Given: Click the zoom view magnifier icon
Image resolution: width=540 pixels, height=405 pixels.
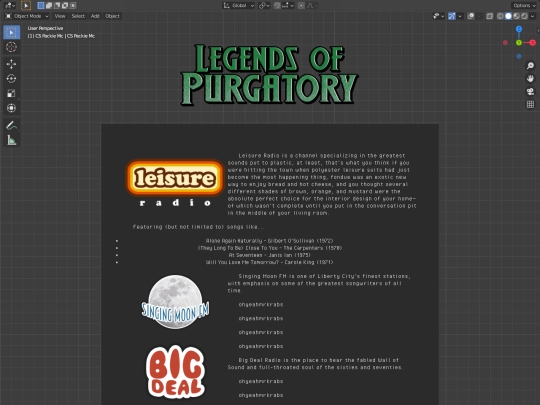Looking at the screenshot, I should pos(530,65).
